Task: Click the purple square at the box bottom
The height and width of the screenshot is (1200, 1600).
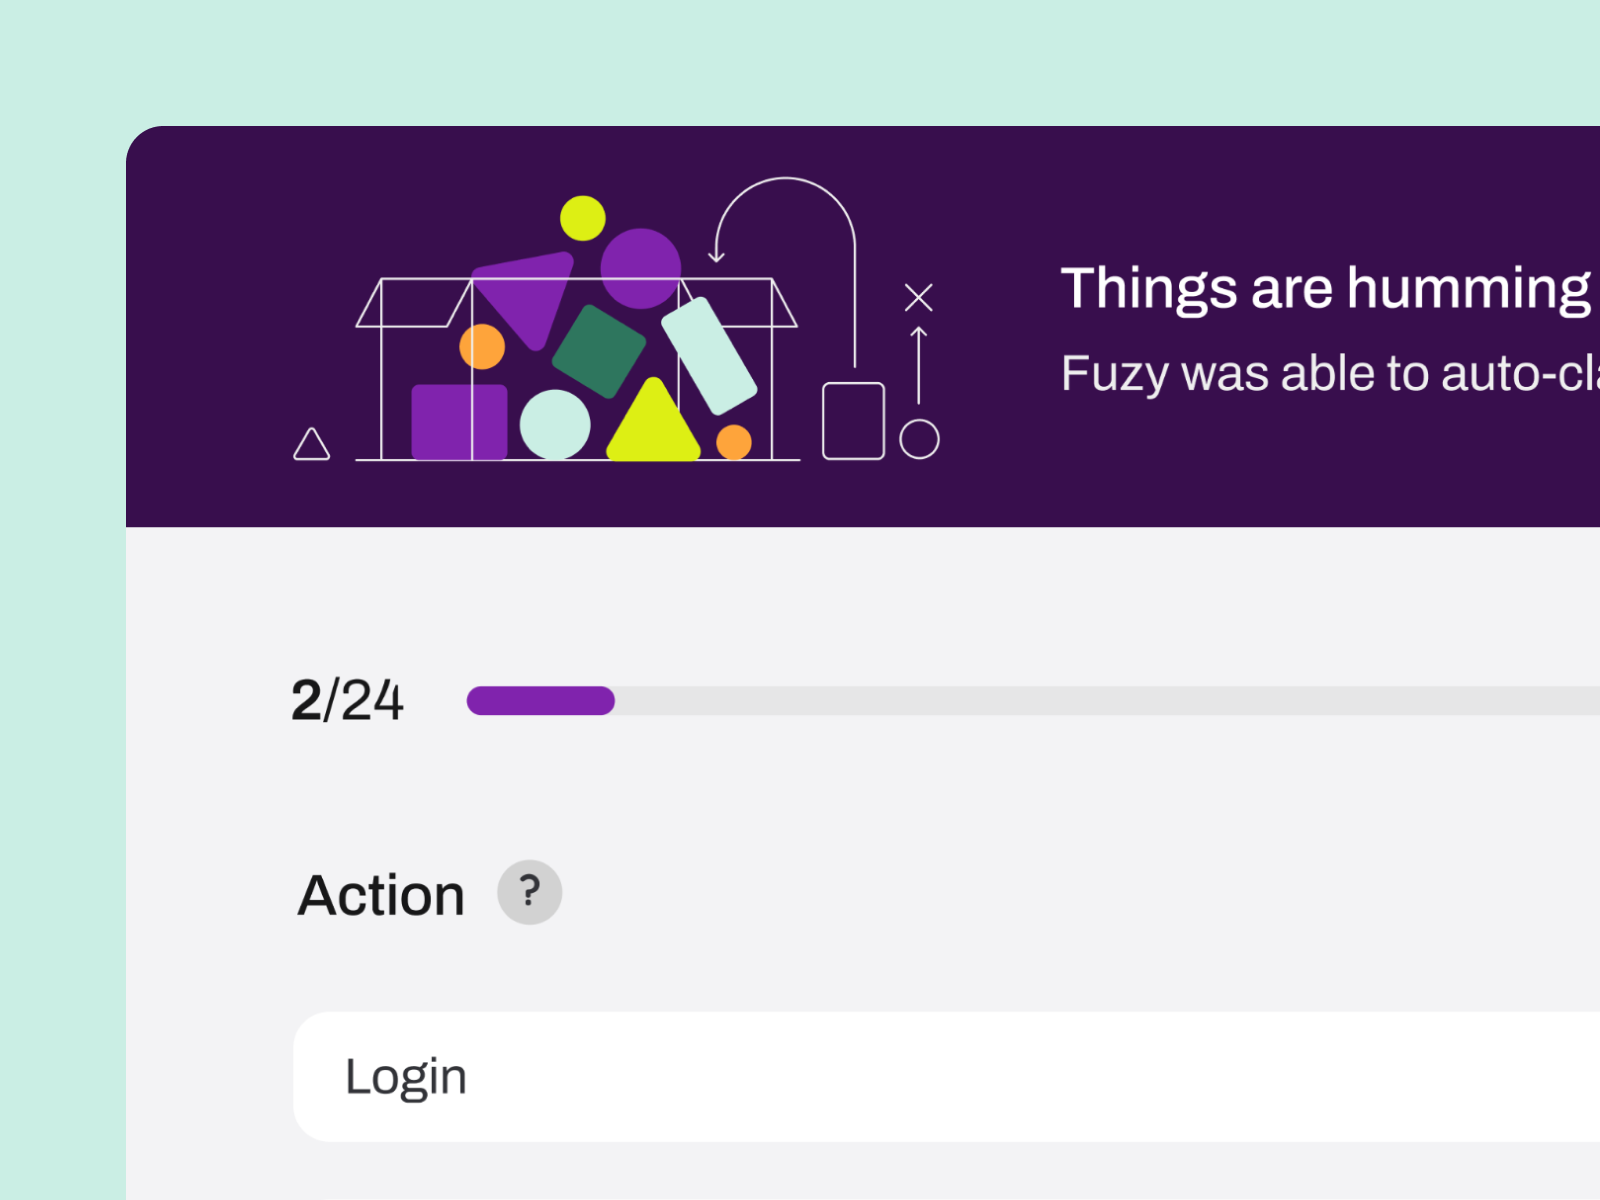Action: (x=459, y=422)
